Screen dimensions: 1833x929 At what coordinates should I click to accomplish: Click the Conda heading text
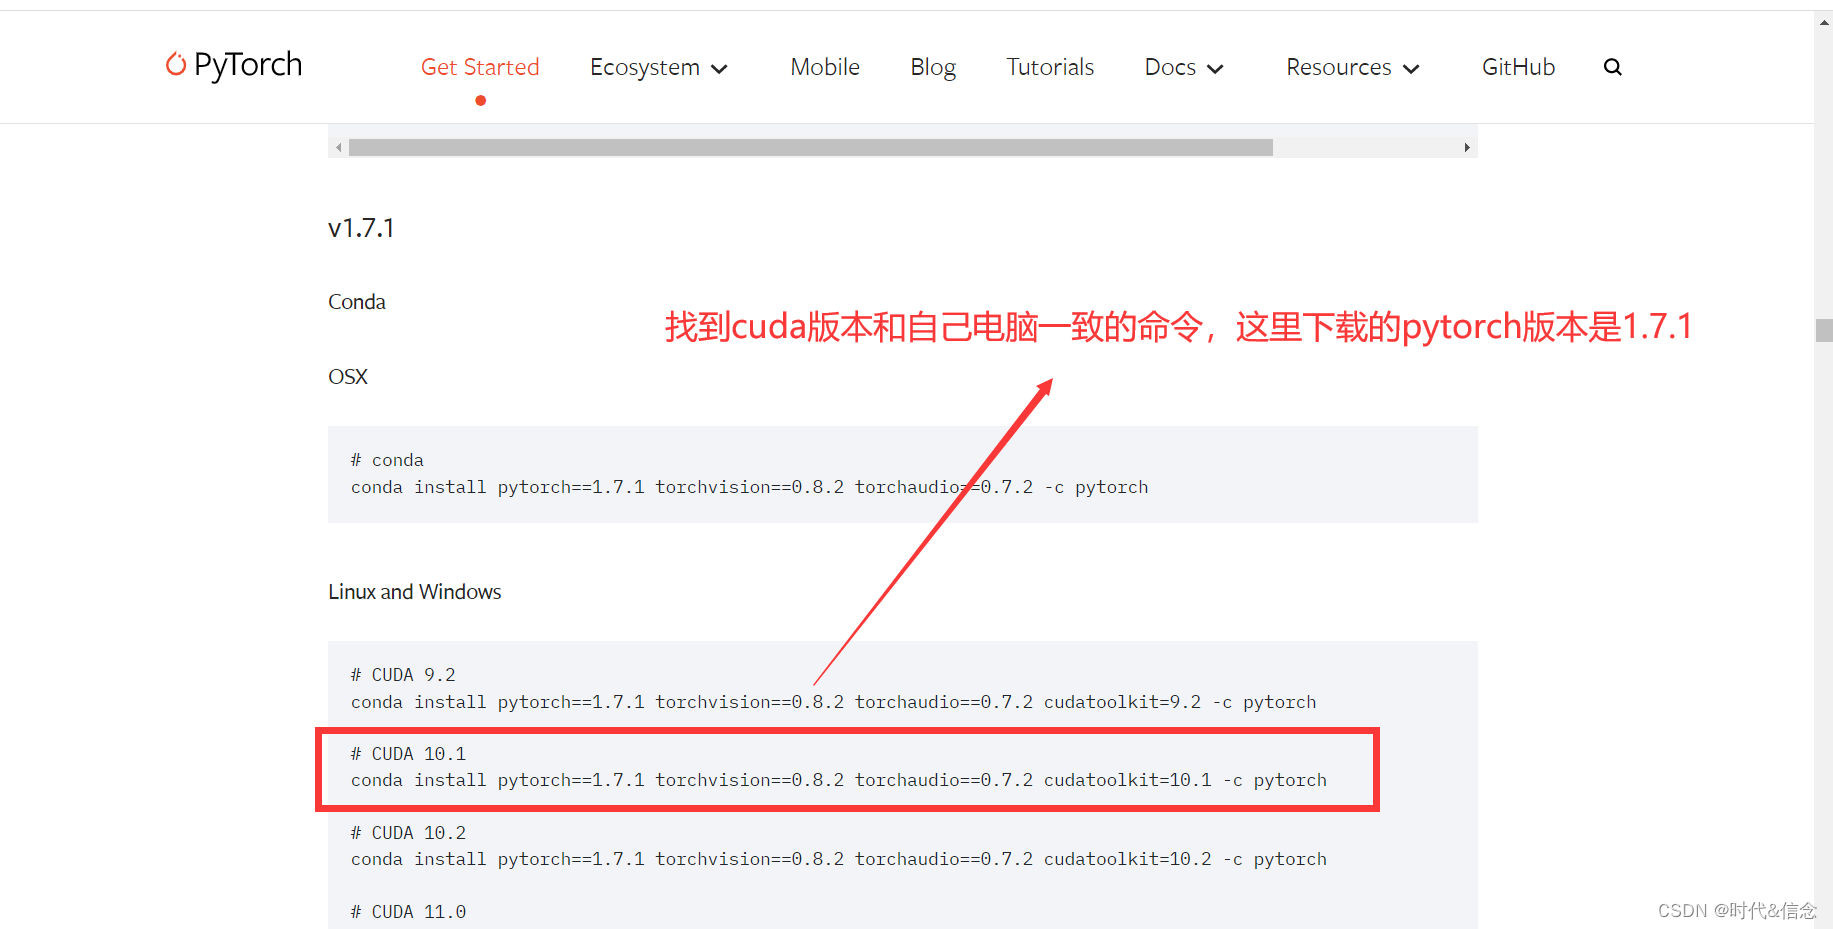(357, 302)
